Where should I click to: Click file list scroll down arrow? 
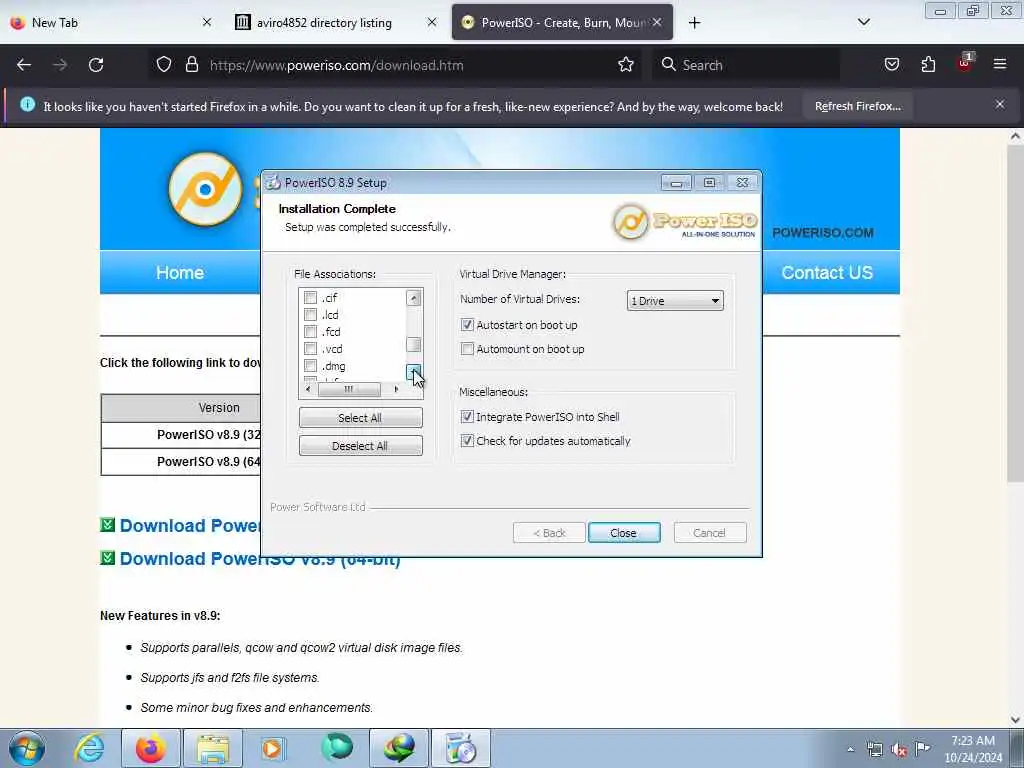[x=413, y=372]
